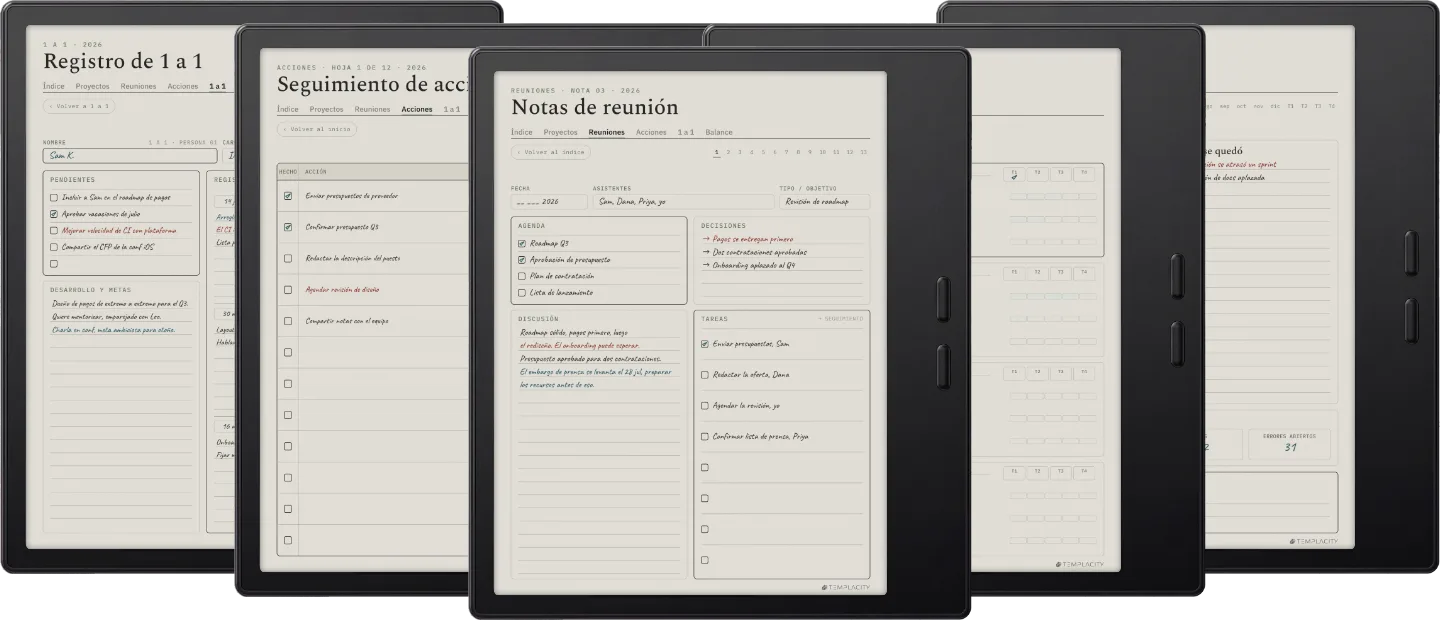The width and height of the screenshot is (1440, 620).
Task: Push upper page-turn button on rightmost e-reader
Action: 1411,253
